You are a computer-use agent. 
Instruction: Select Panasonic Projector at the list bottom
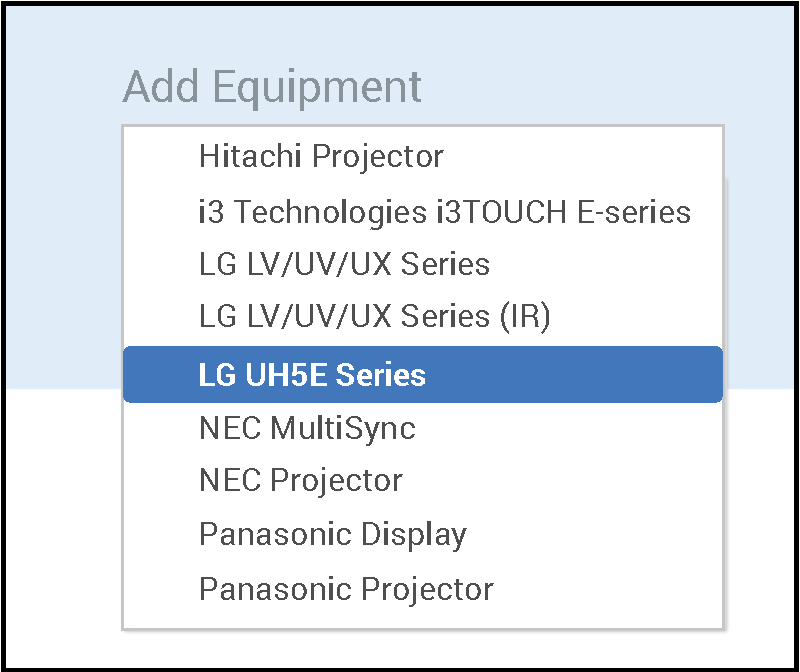[346, 588]
